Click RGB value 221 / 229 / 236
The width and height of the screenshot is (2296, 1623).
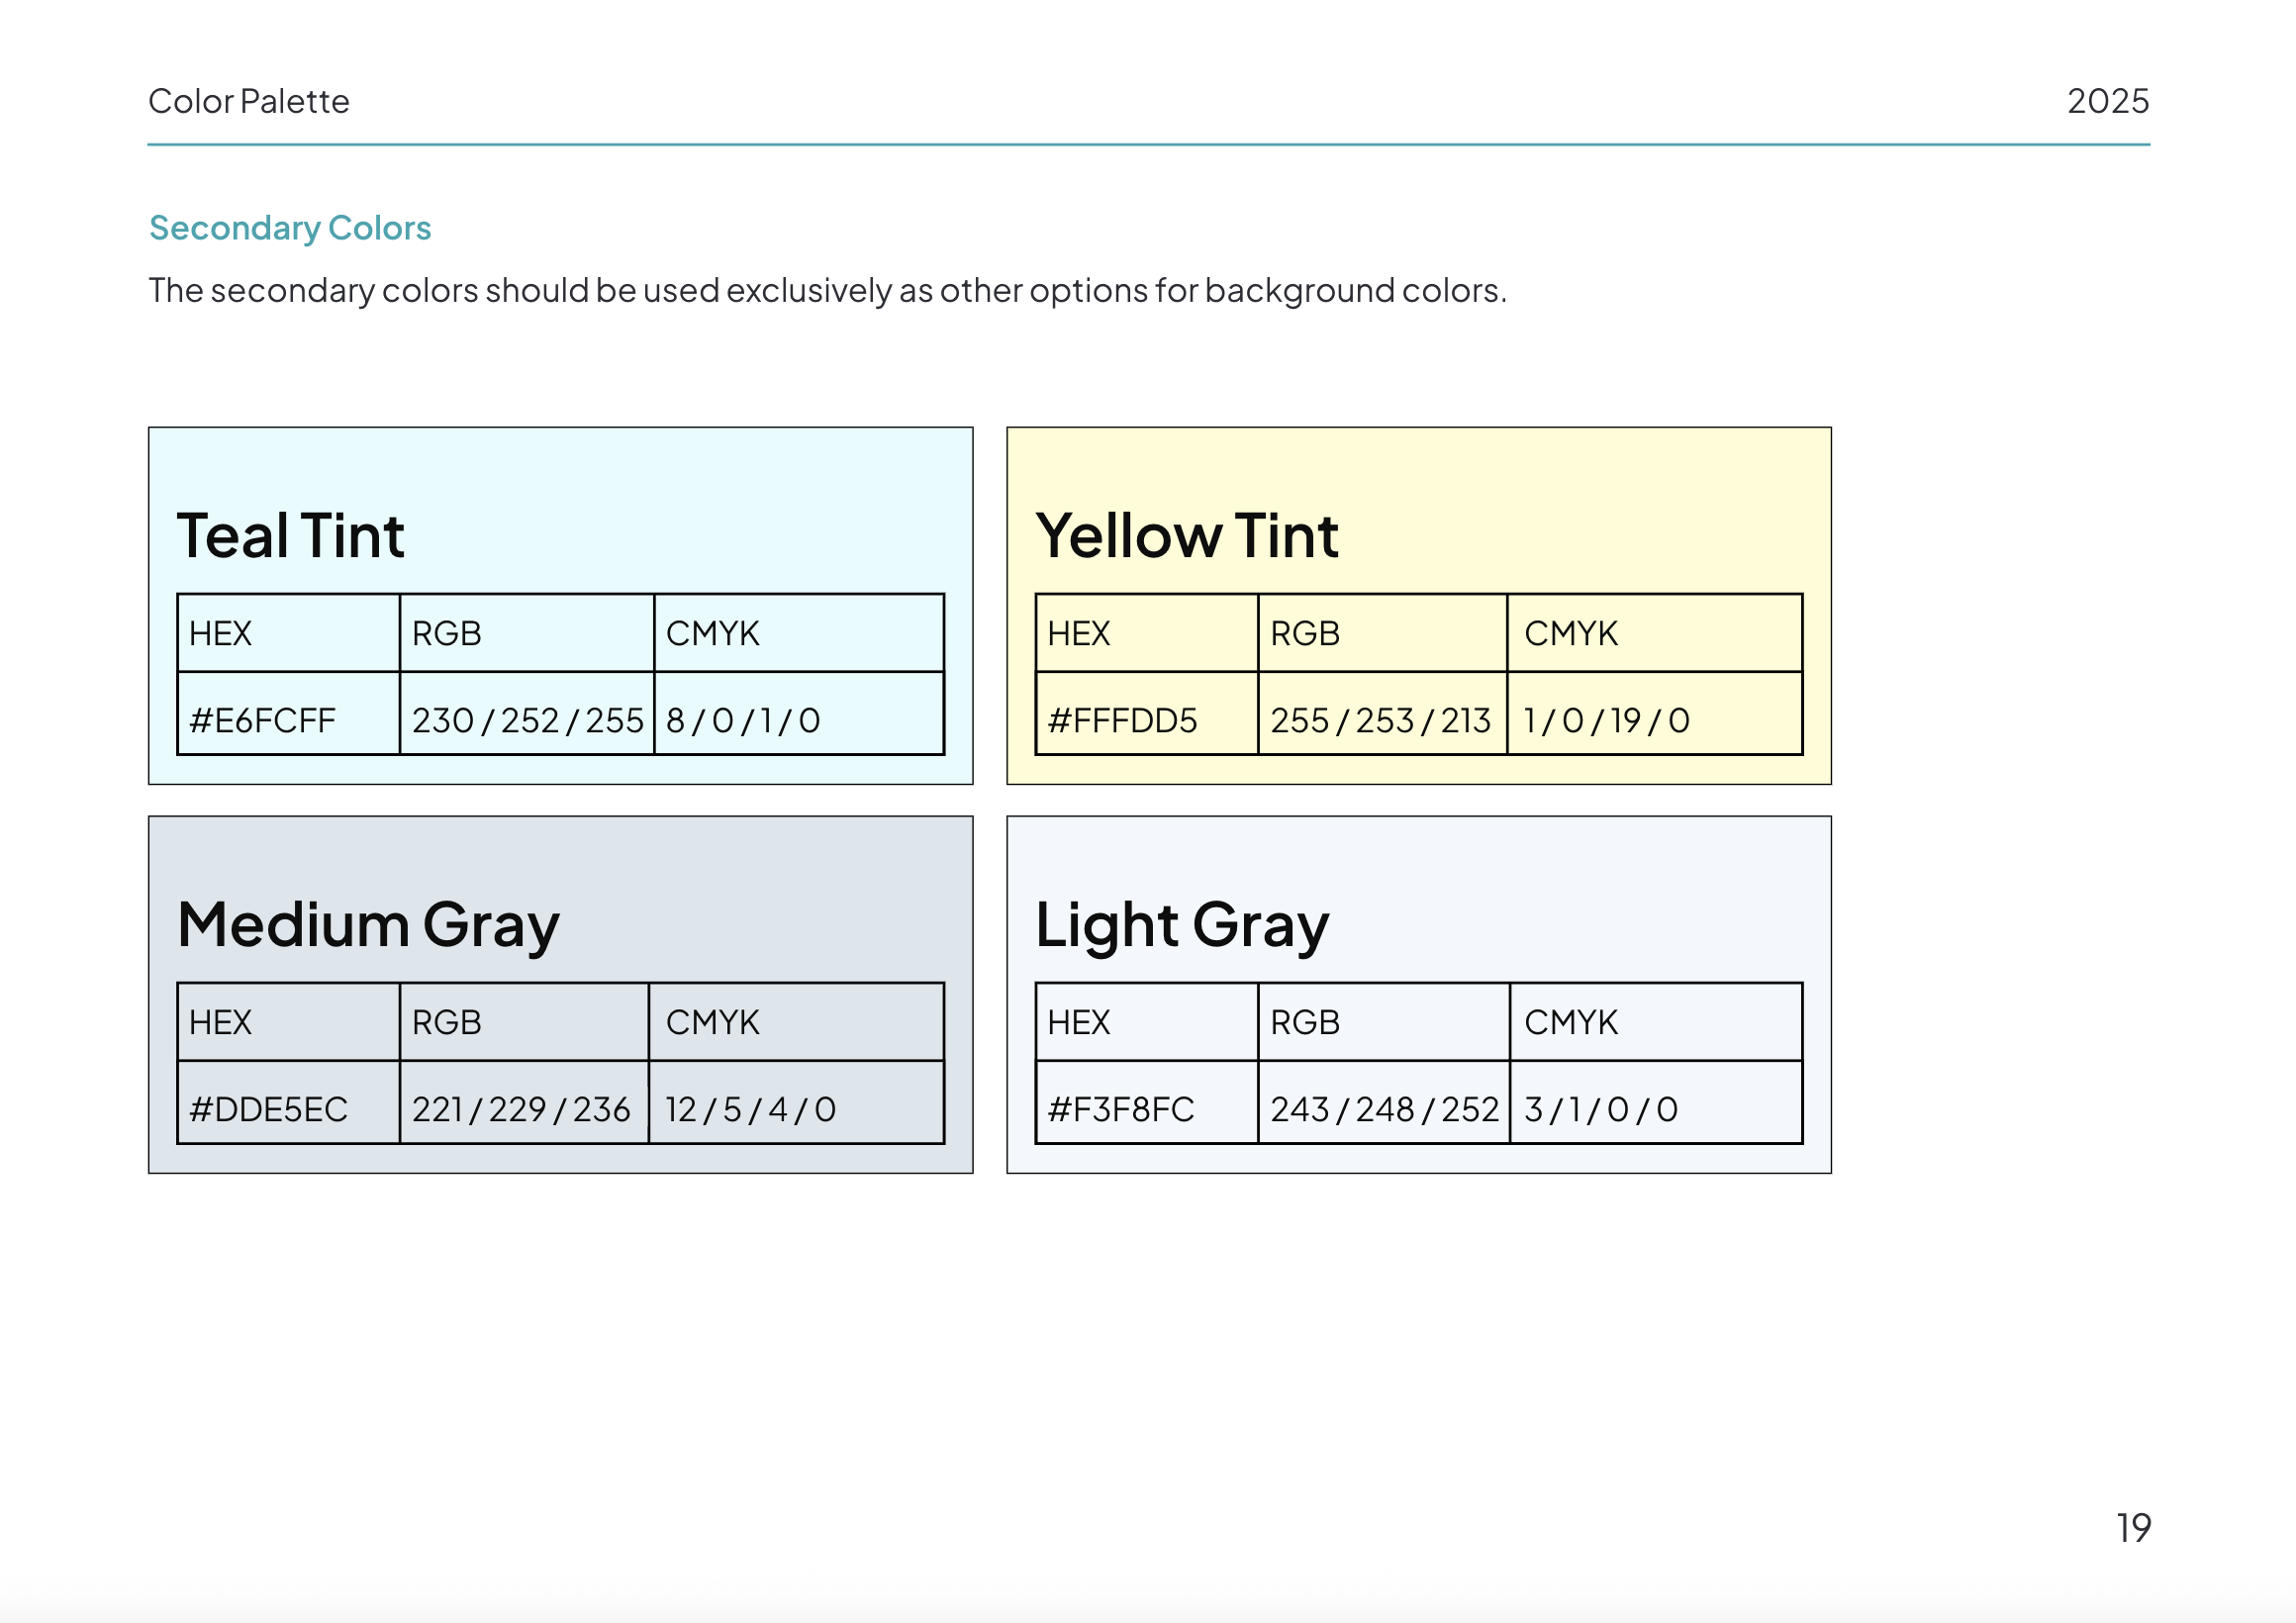pos(521,1110)
